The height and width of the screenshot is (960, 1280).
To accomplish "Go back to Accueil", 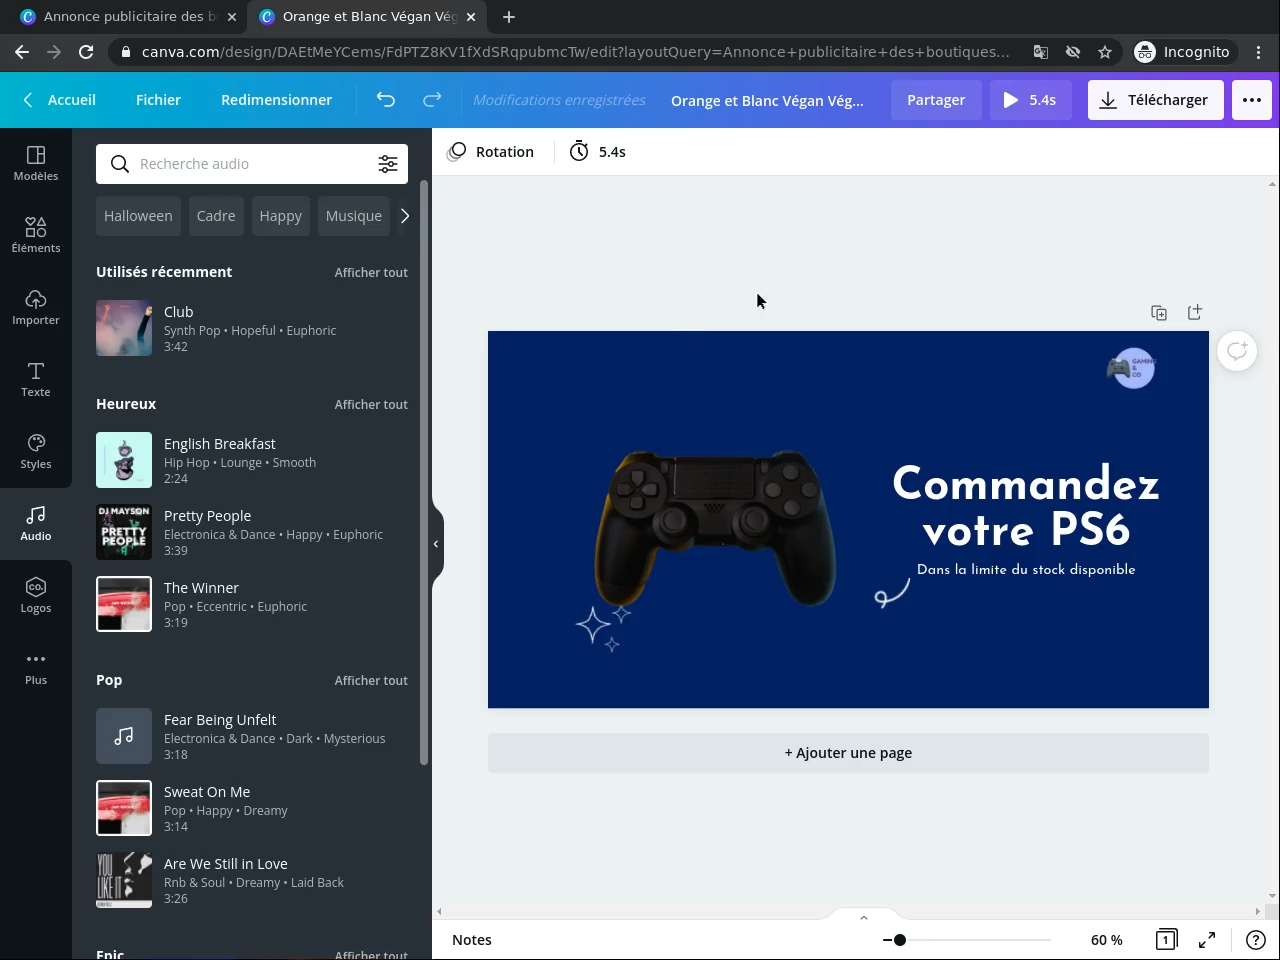I will pos(60,100).
